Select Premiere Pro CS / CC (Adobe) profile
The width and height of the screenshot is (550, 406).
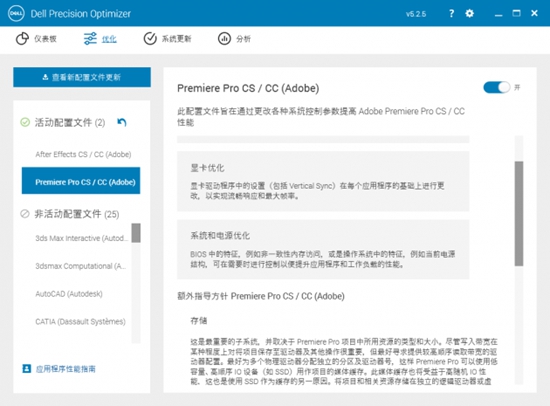[x=81, y=181]
